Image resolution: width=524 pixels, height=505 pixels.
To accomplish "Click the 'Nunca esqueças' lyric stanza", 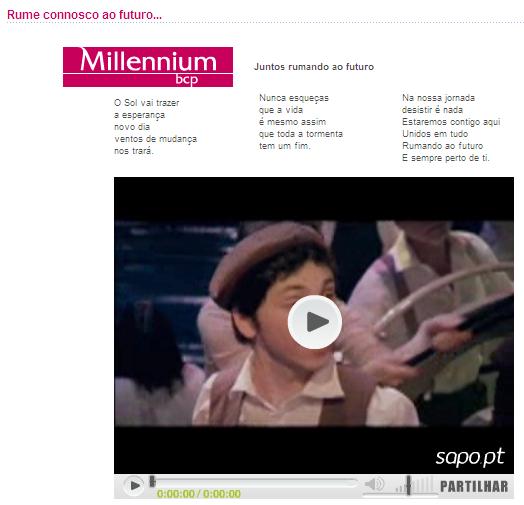I will [x=301, y=122].
